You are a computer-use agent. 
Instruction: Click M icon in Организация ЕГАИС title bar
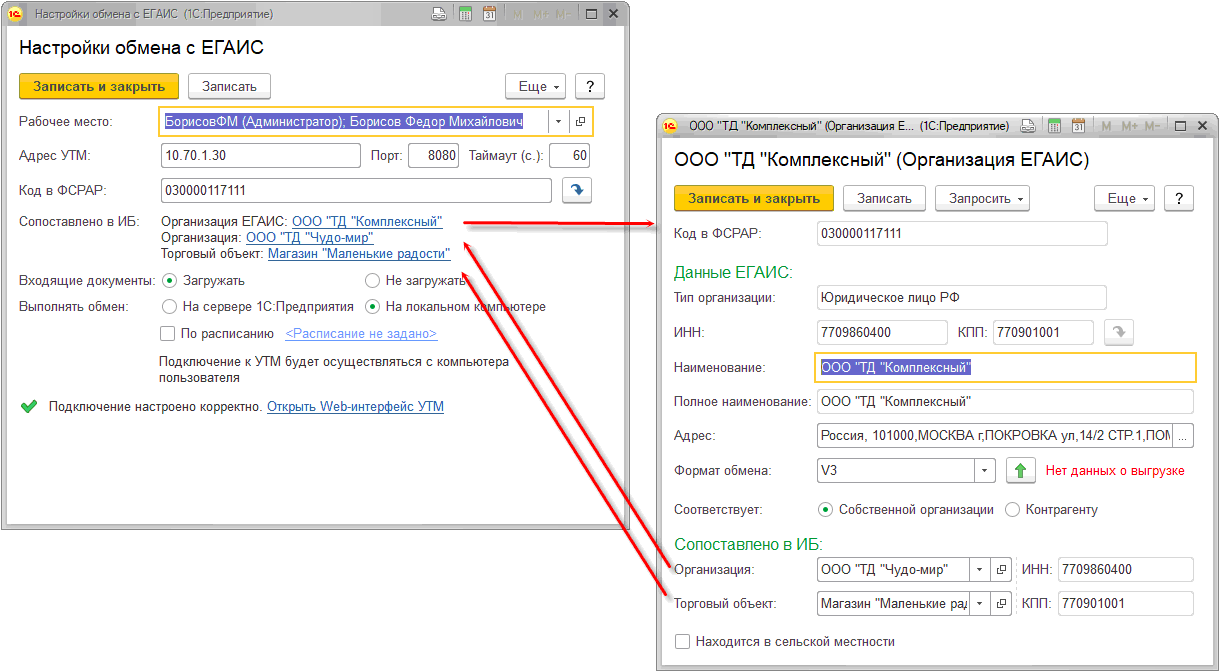coord(1106,127)
